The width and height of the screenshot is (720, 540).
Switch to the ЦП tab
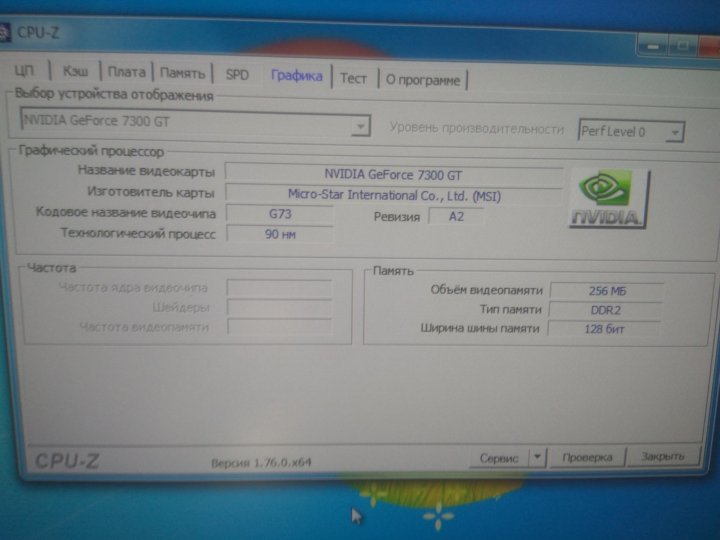(25, 73)
